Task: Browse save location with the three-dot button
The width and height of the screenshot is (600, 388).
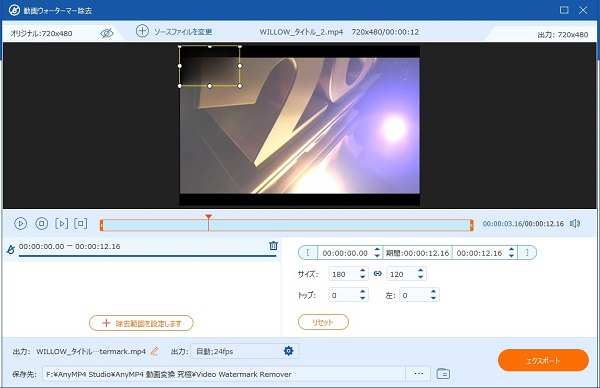Action: (x=418, y=373)
